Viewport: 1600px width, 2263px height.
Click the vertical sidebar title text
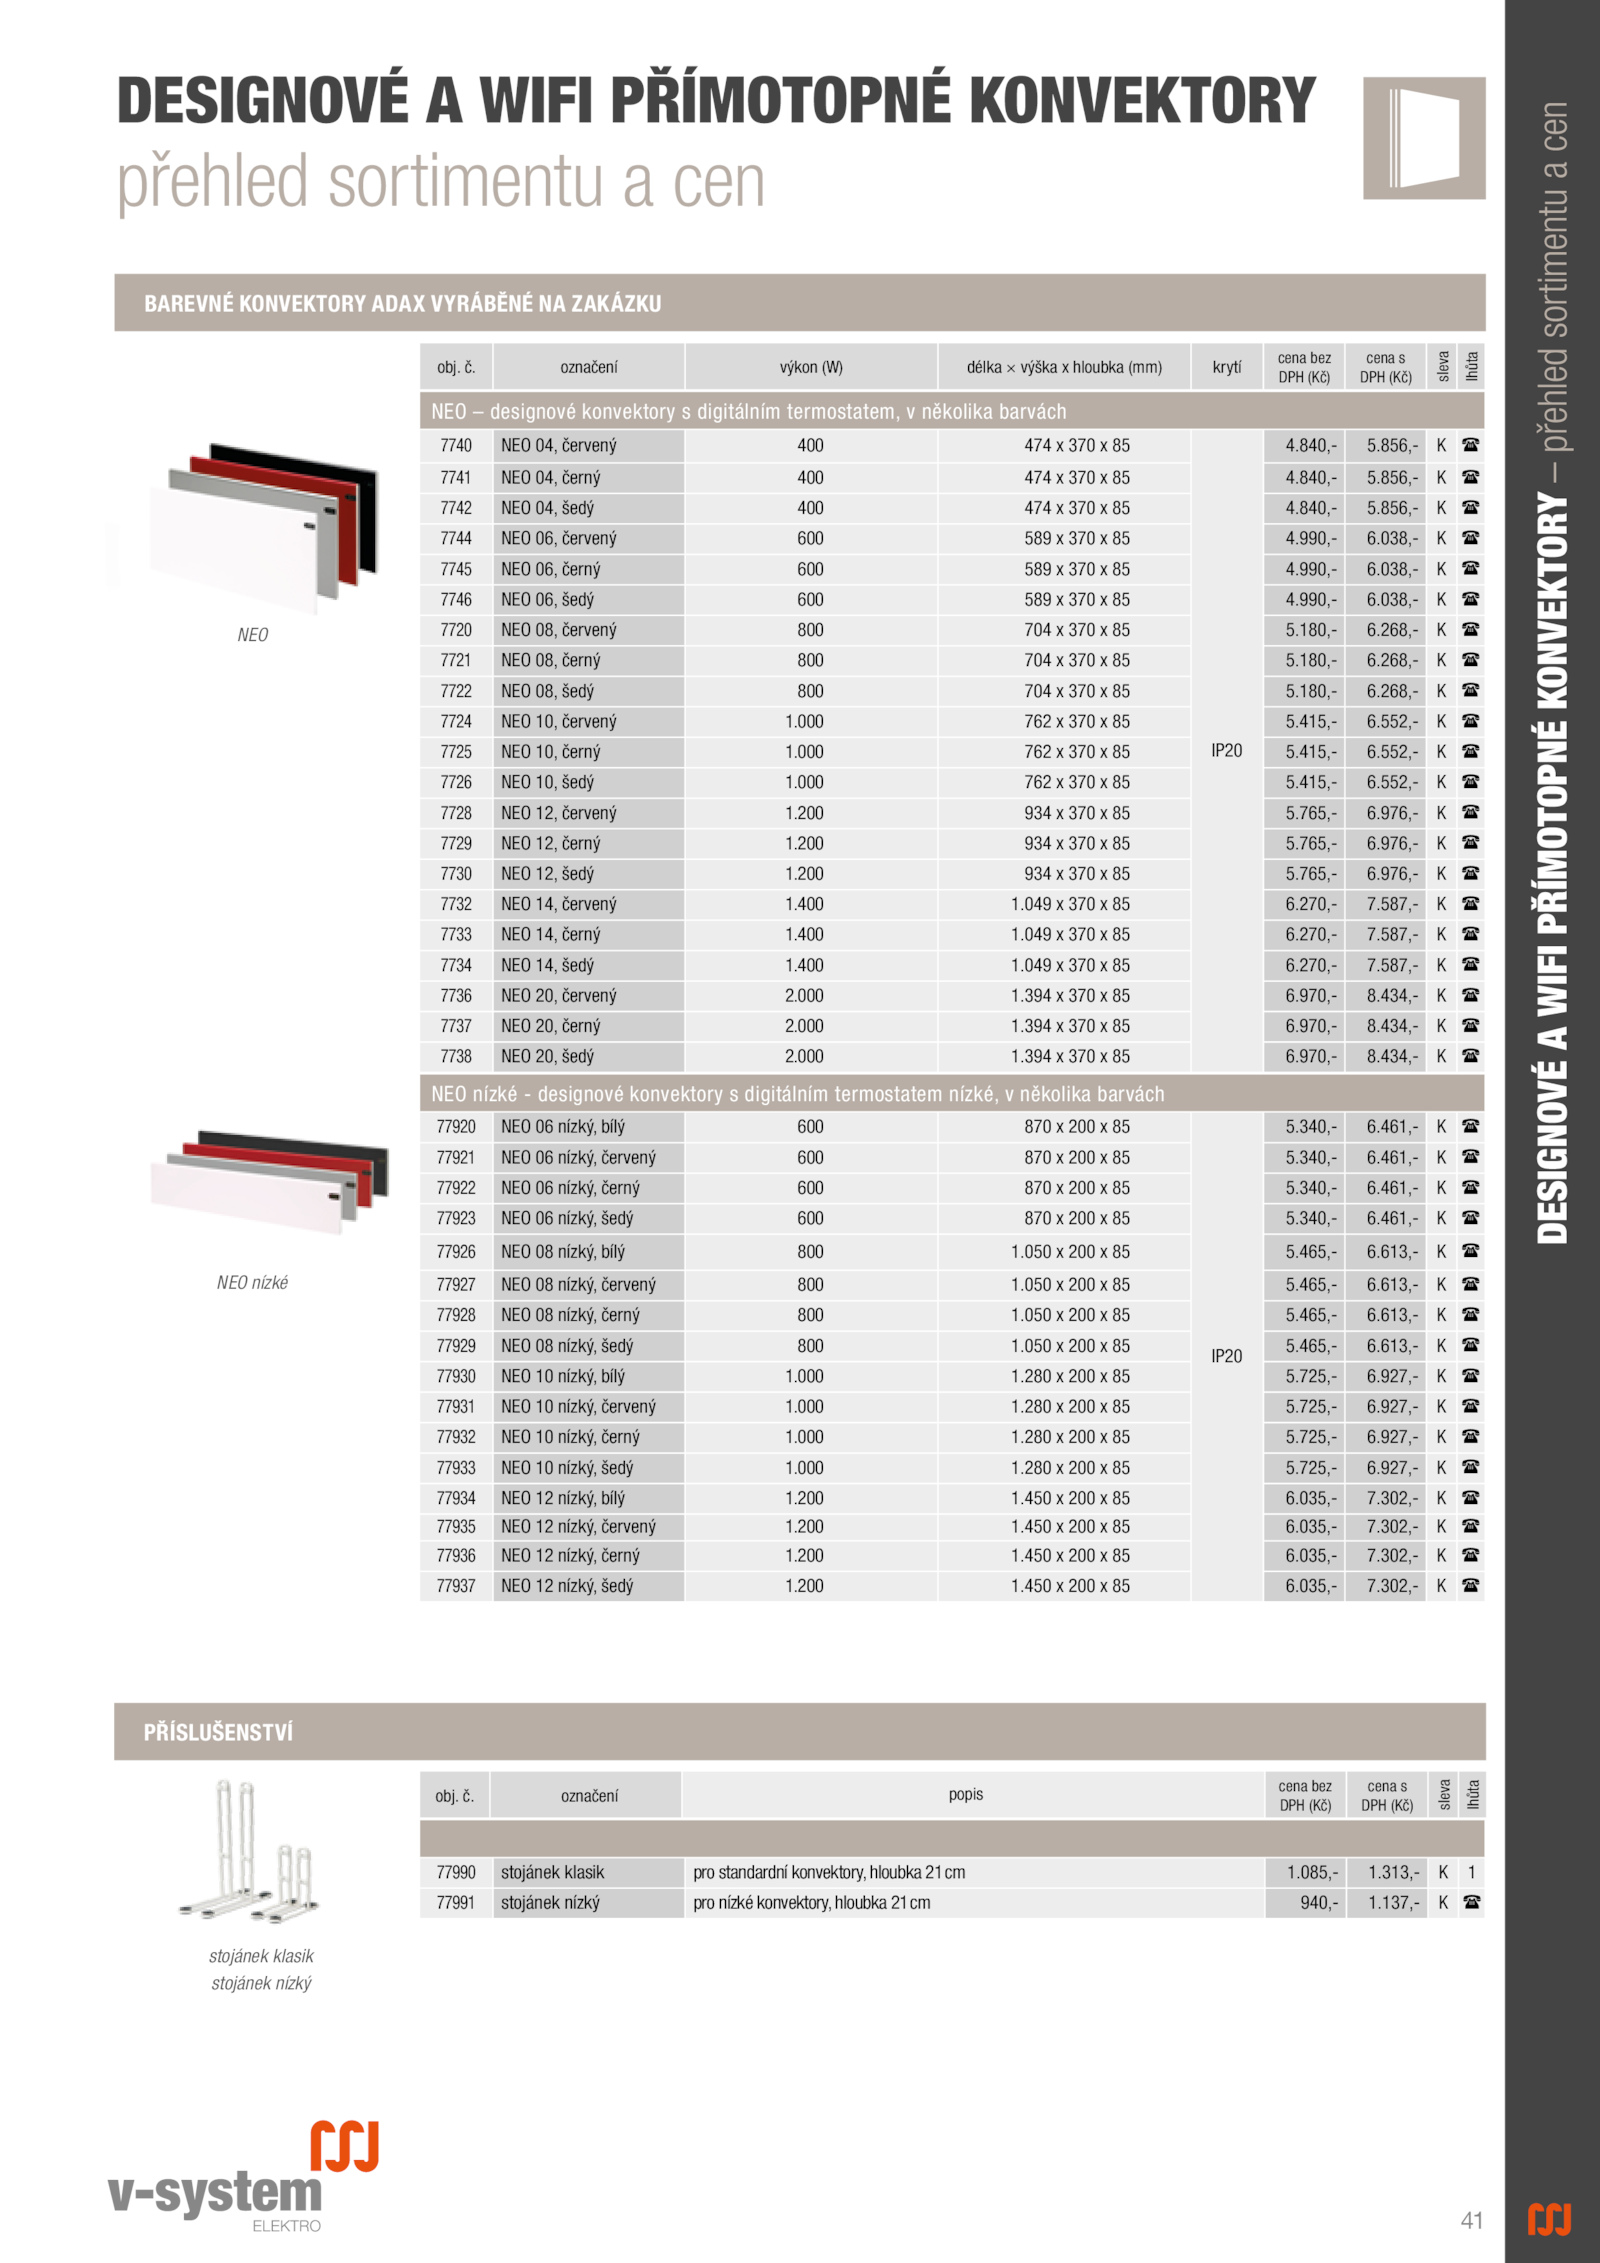point(1552,672)
